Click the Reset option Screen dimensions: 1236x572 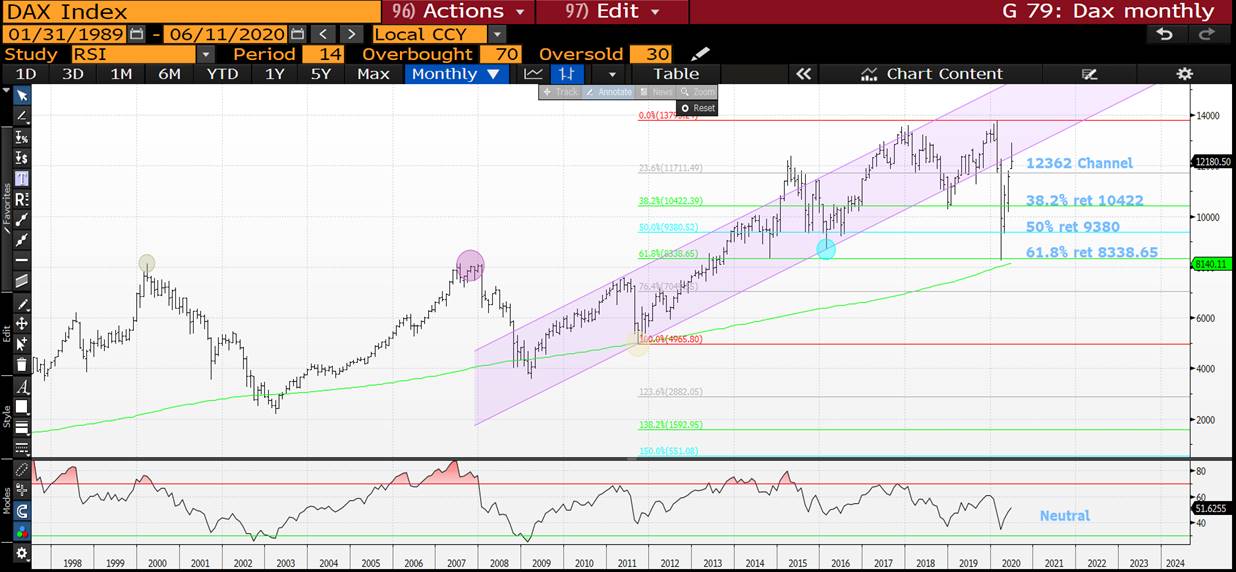[x=698, y=108]
